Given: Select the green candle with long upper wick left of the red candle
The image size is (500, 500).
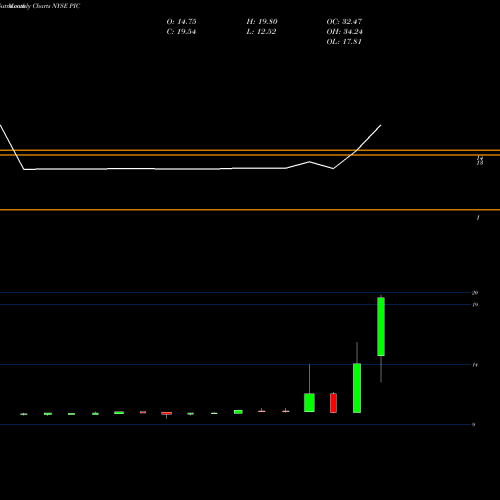Looking at the screenshot, I should (x=309, y=403).
